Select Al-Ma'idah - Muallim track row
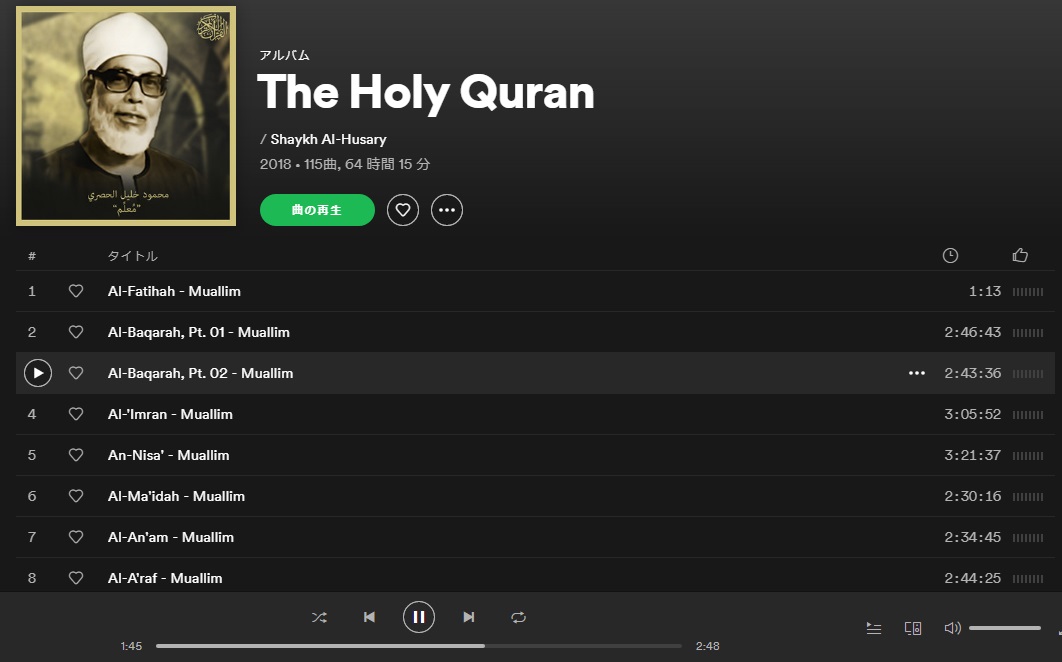The width and height of the screenshot is (1062, 662). (x=535, y=496)
